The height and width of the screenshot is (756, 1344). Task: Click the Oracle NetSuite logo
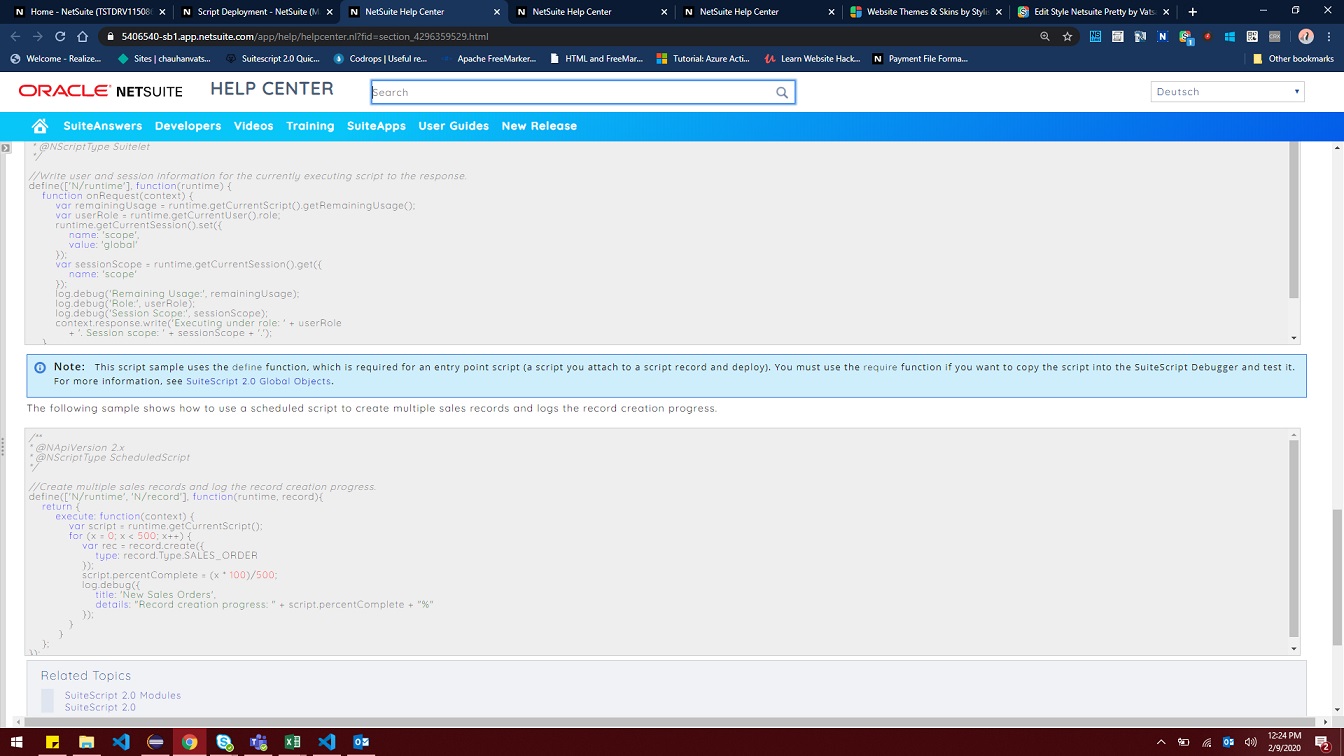point(100,91)
